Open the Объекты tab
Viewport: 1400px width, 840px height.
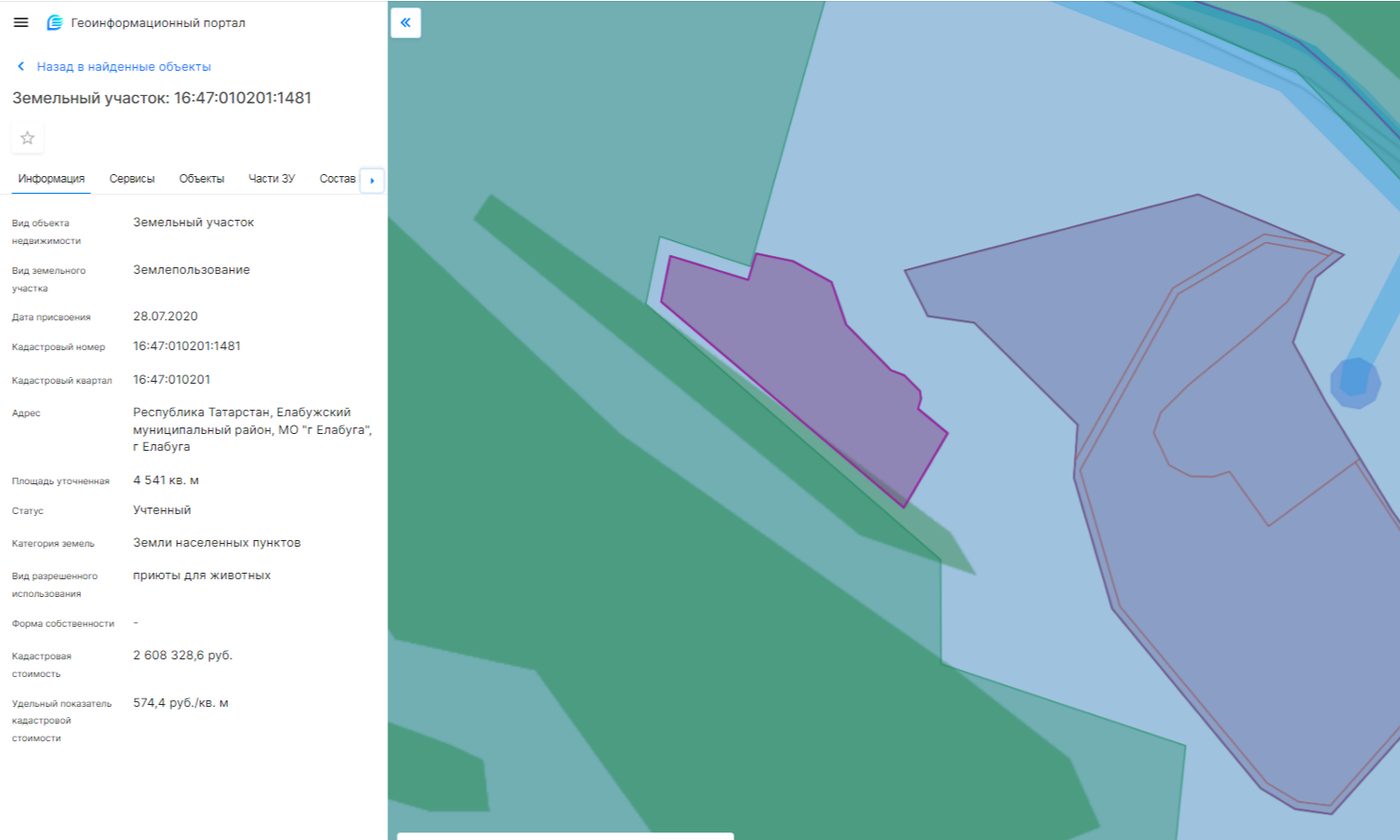[202, 179]
